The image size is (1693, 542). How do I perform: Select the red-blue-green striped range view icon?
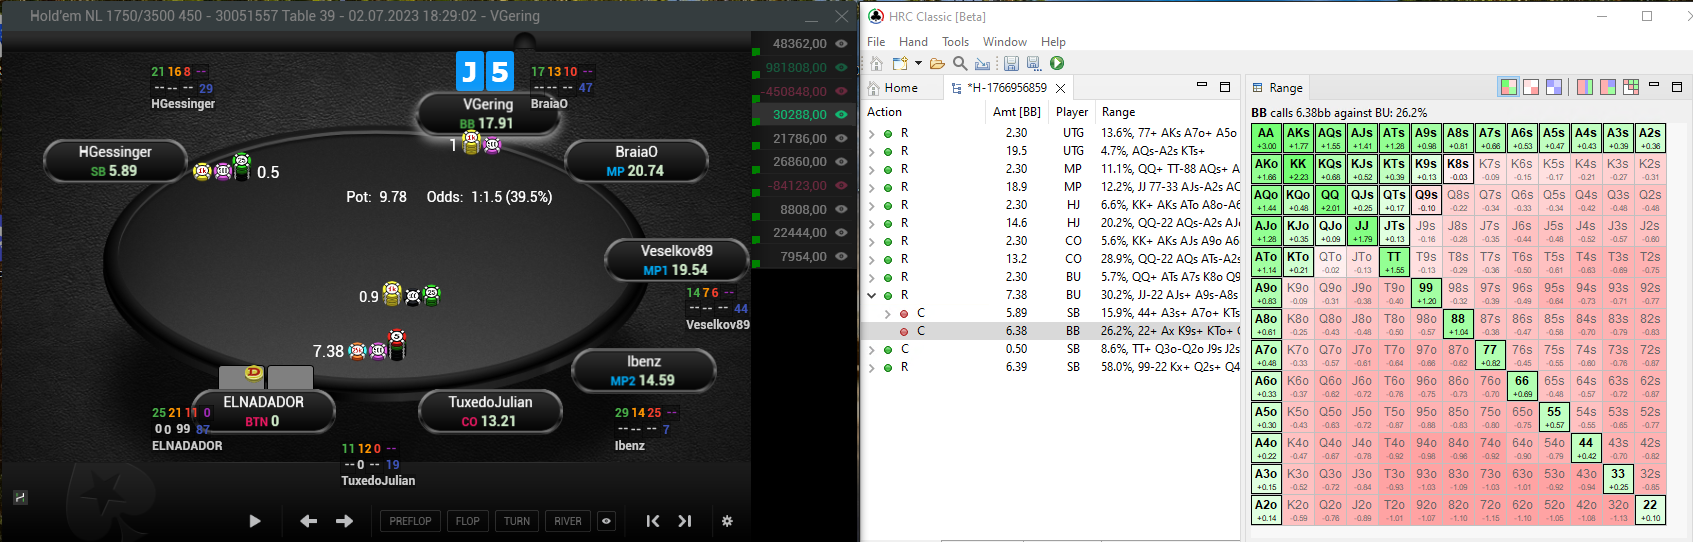(x=1585, y=87)
